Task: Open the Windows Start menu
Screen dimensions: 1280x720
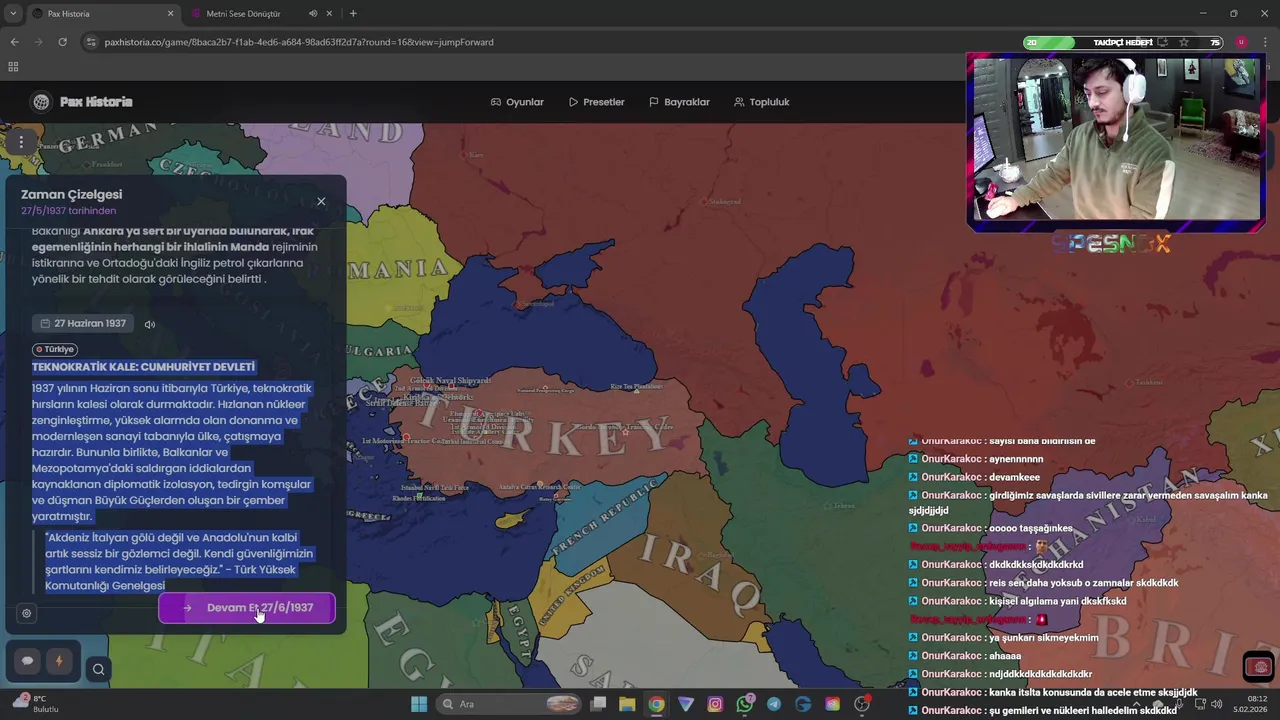Action: (x=419, y=704)
